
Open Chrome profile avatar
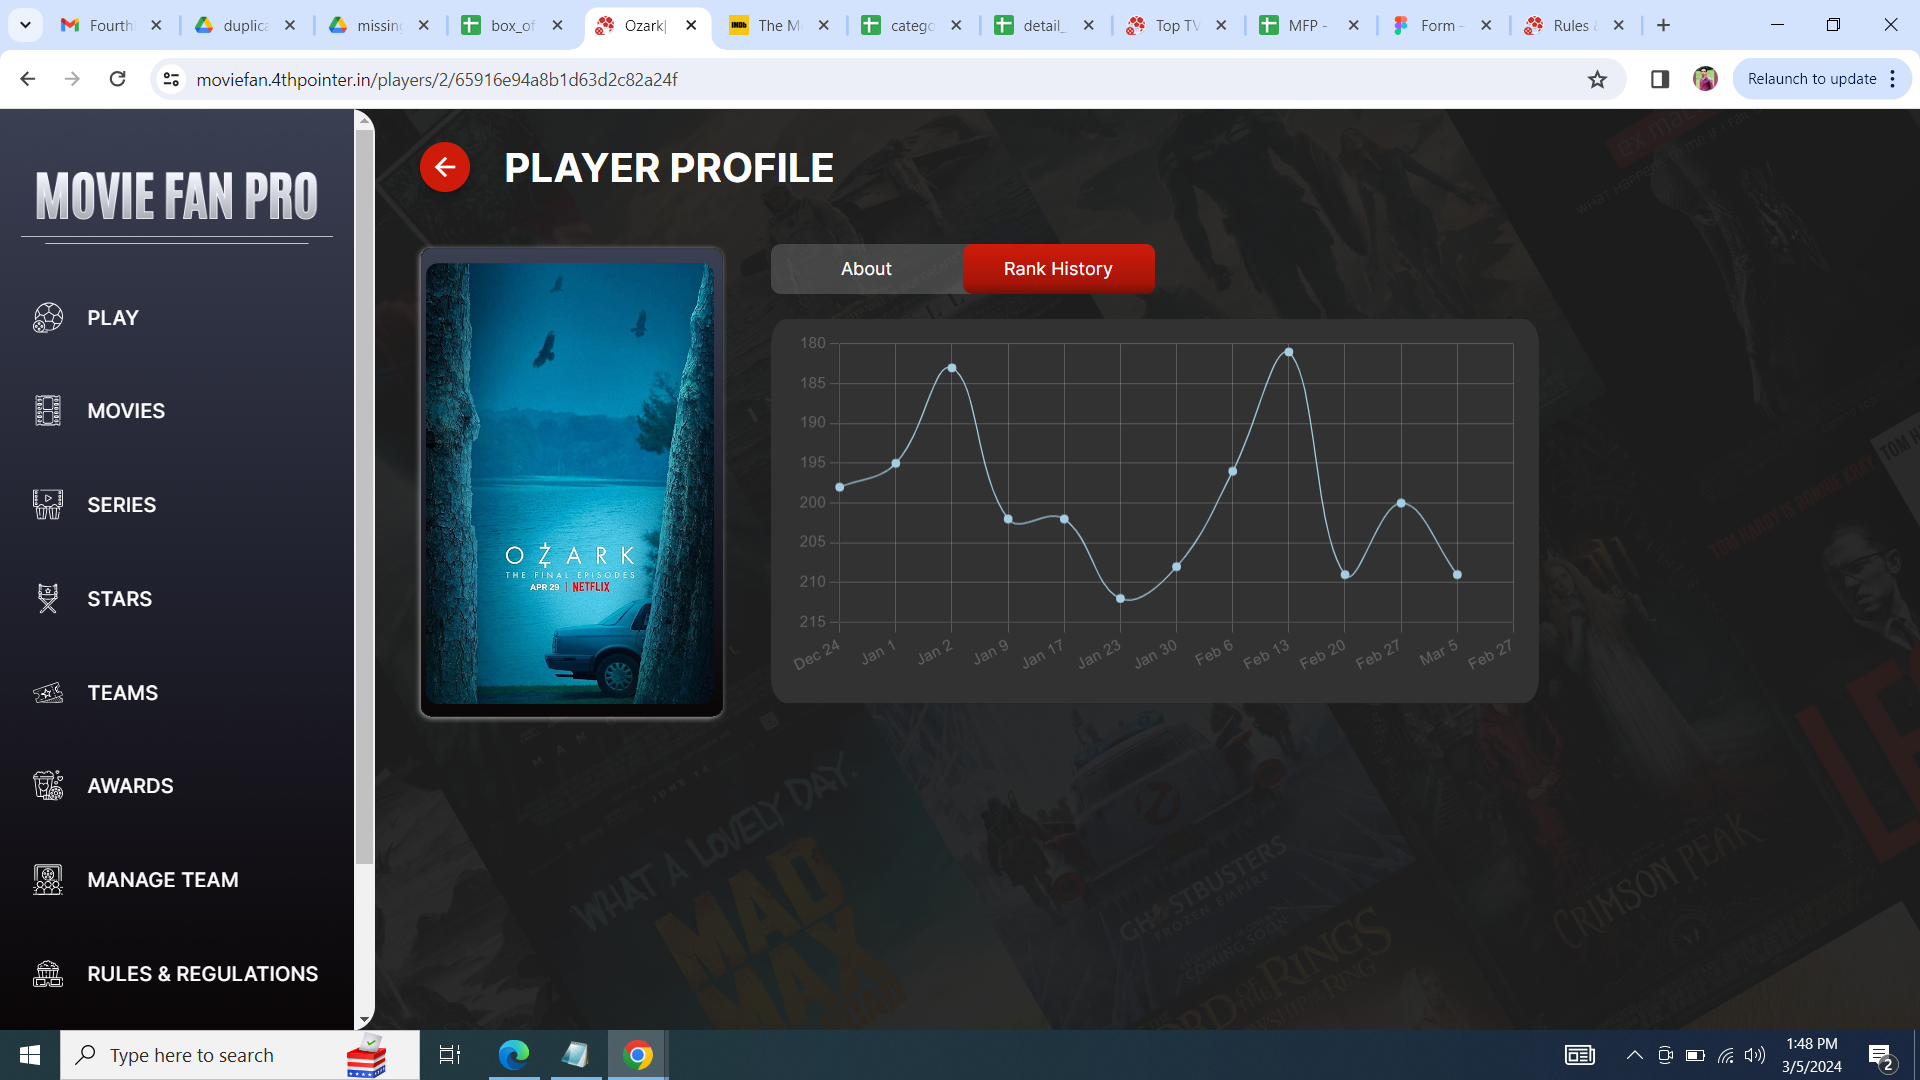click(x=1705, y=79)
